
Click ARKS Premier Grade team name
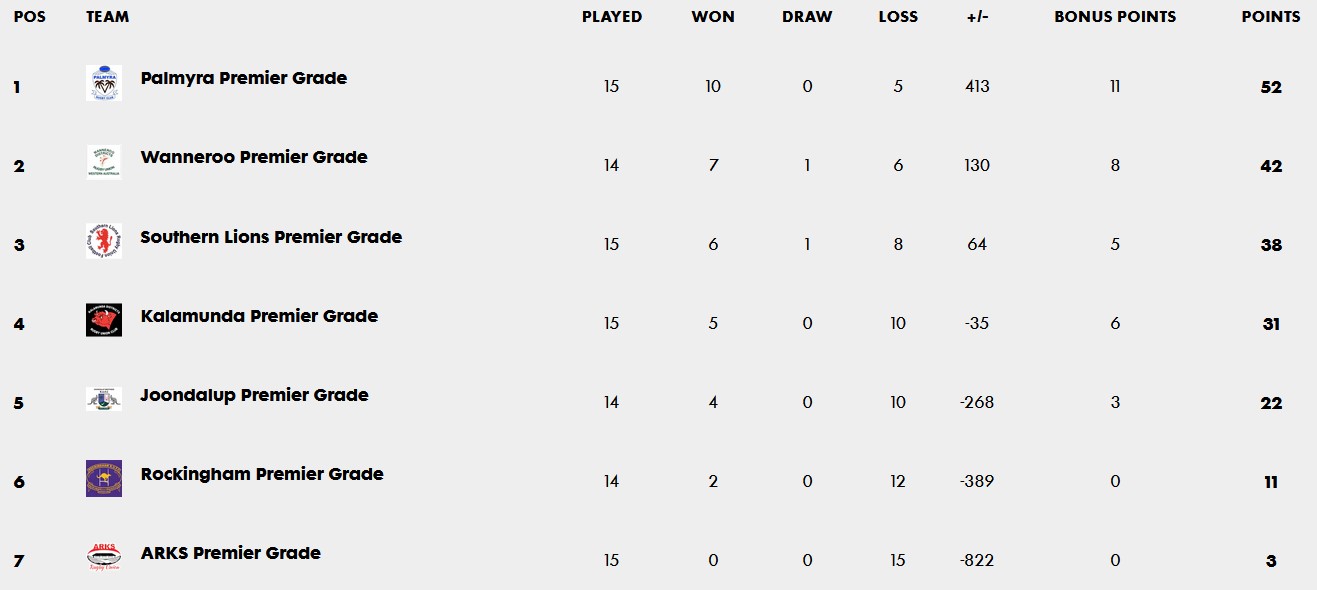coord(231,553)
